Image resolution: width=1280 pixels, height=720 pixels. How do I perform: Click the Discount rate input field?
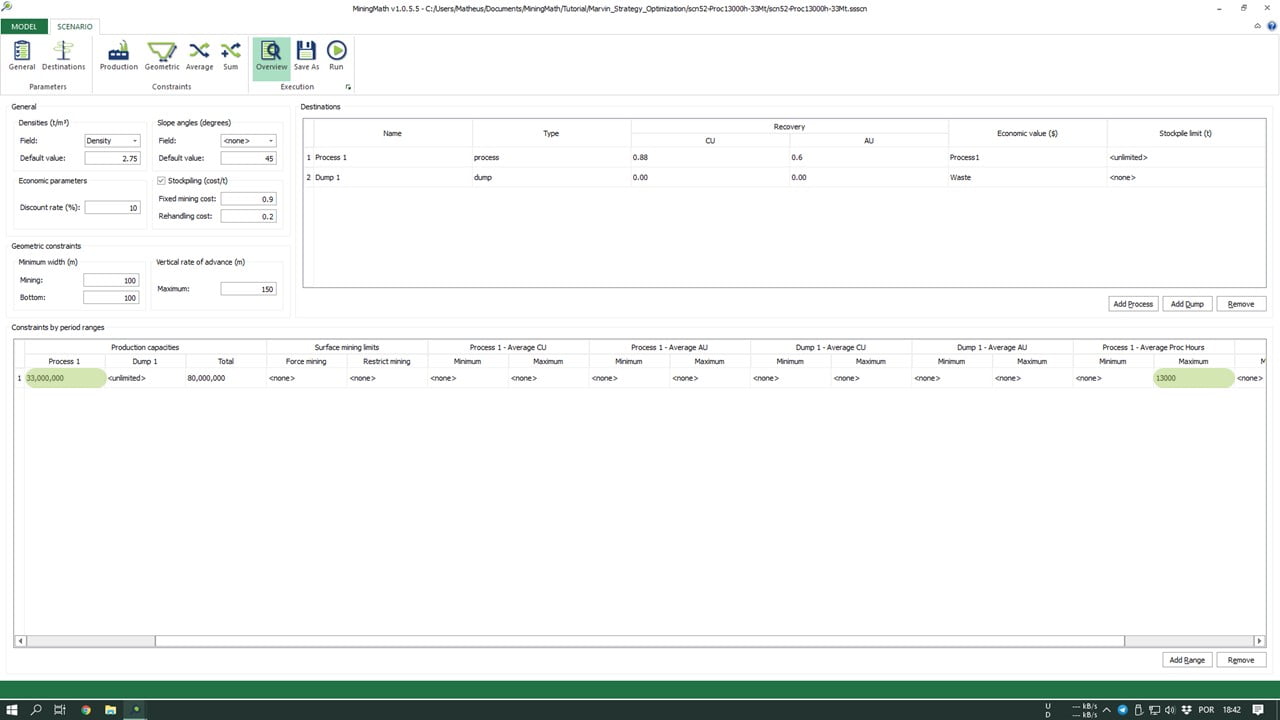(112, 208)
